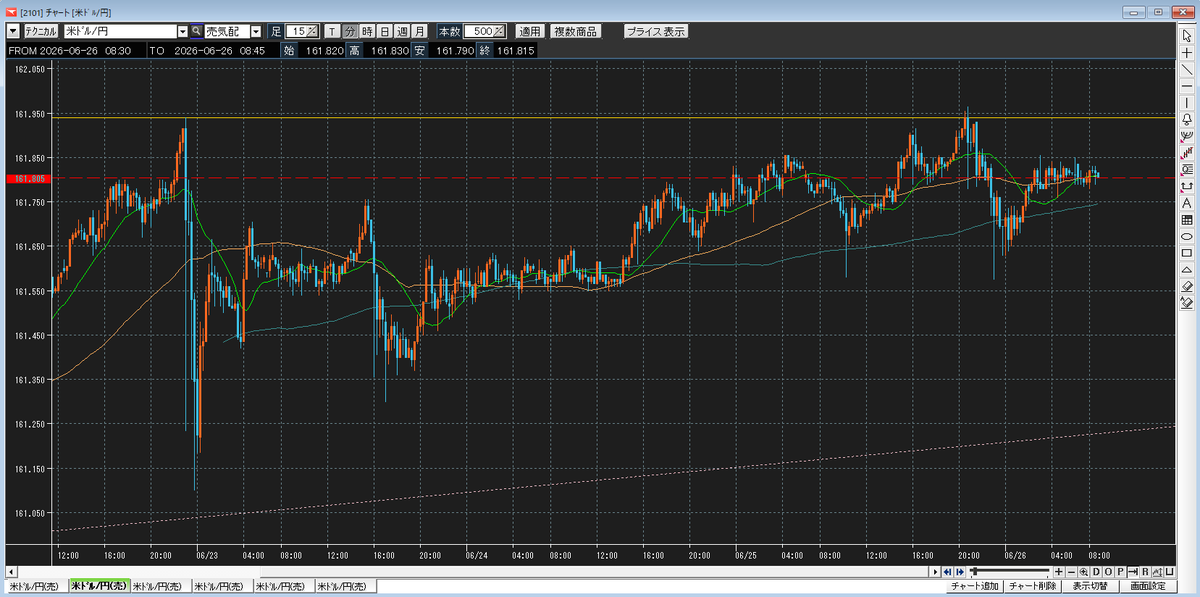Toggle the 時 hourly timeframe button

(367, 31)
